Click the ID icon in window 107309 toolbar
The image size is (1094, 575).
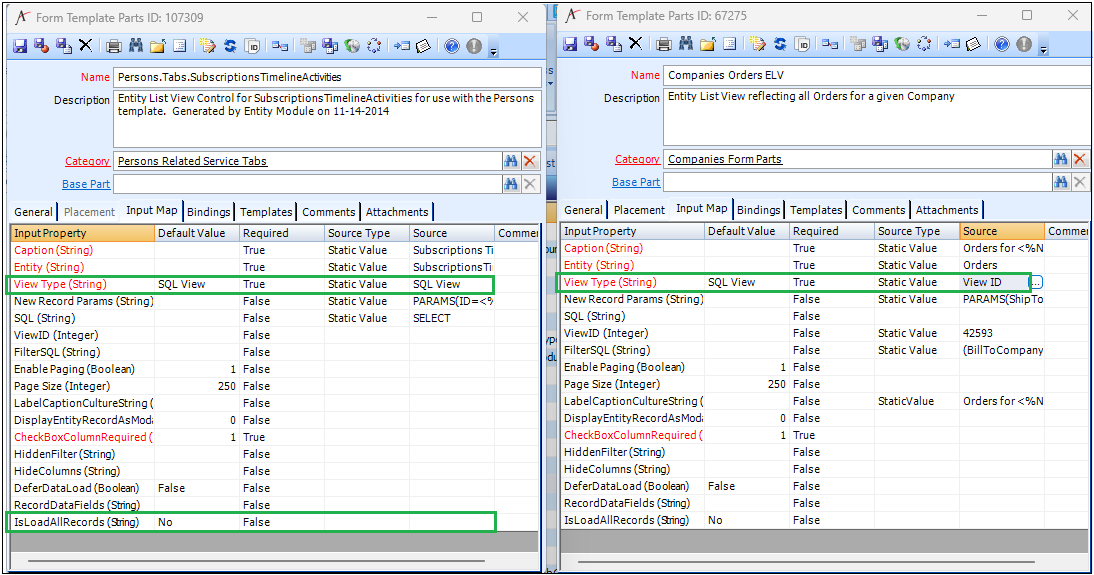click(x=253, y=47)
